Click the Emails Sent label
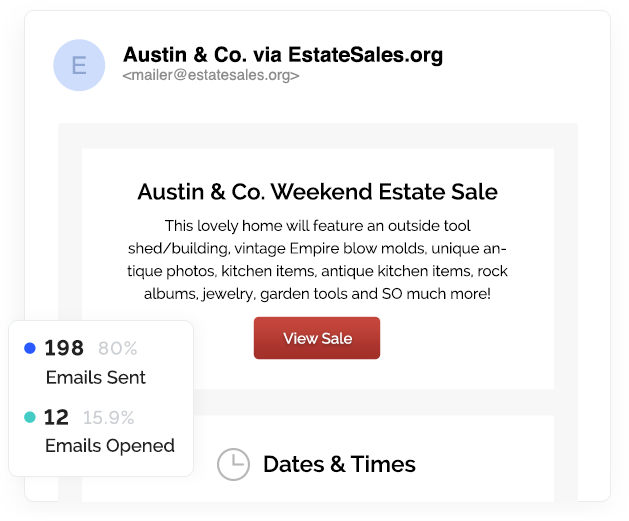 coord(96,377)
